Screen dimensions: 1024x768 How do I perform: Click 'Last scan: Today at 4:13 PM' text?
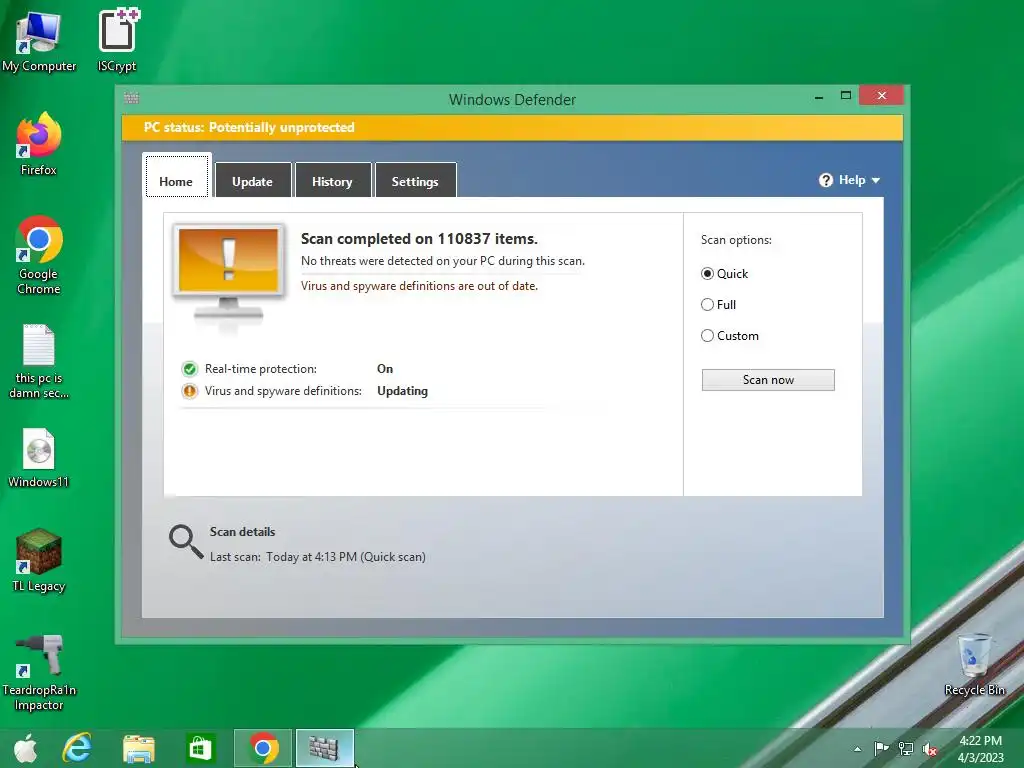click(317, 557)
